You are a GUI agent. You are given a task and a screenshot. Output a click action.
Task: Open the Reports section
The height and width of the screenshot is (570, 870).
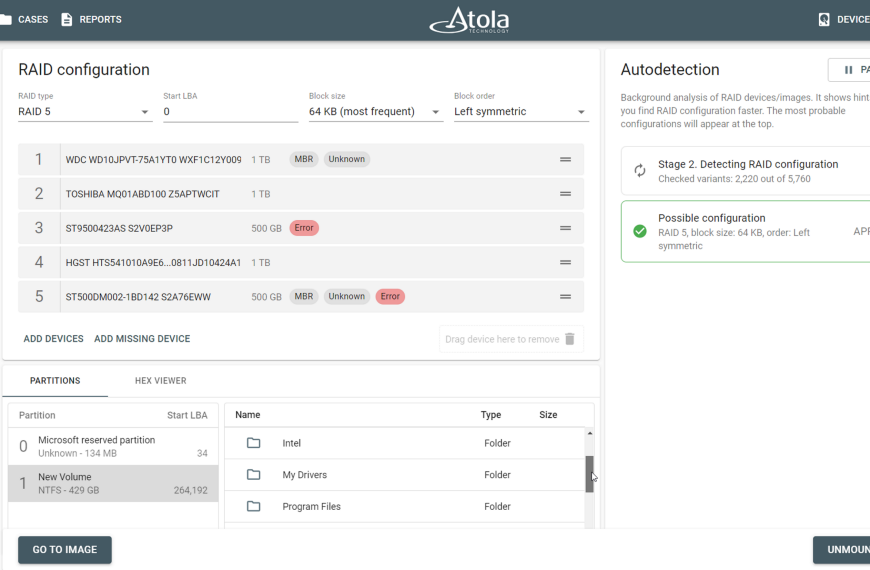click(x=91, y=19)
